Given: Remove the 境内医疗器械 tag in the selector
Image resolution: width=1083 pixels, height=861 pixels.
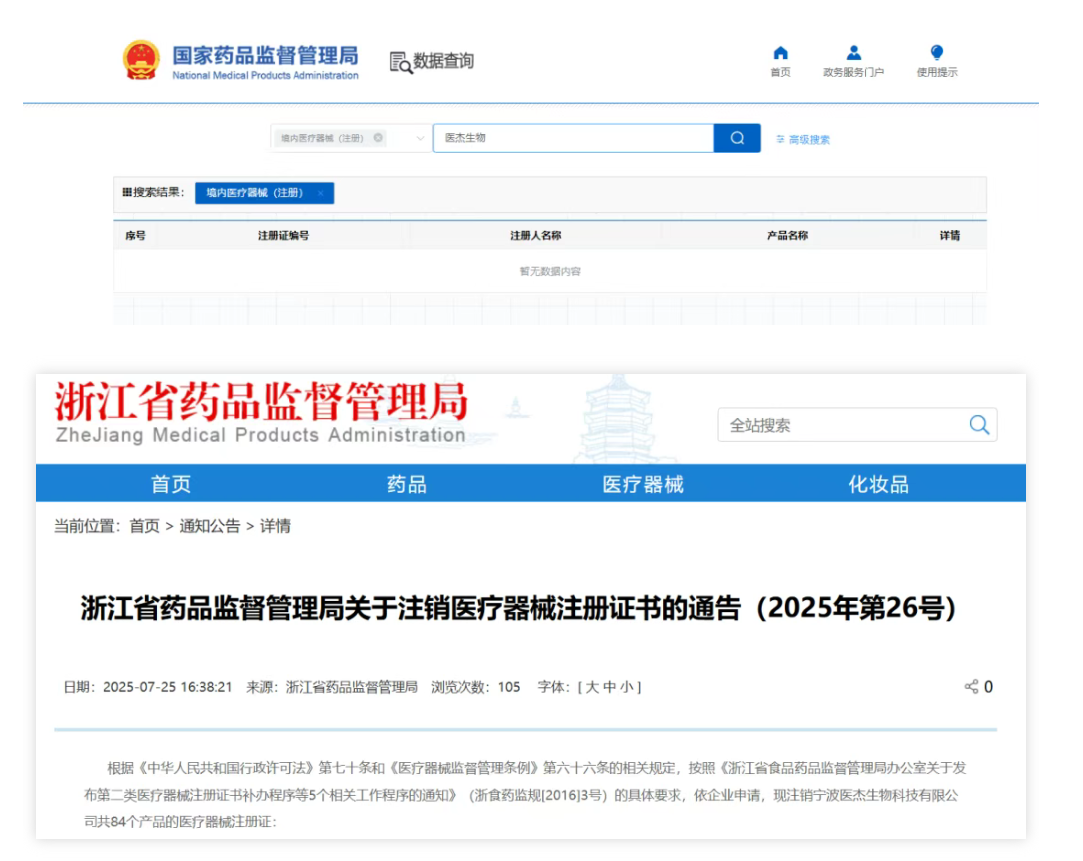Looking at the screenshot, I should pos(378,138).
